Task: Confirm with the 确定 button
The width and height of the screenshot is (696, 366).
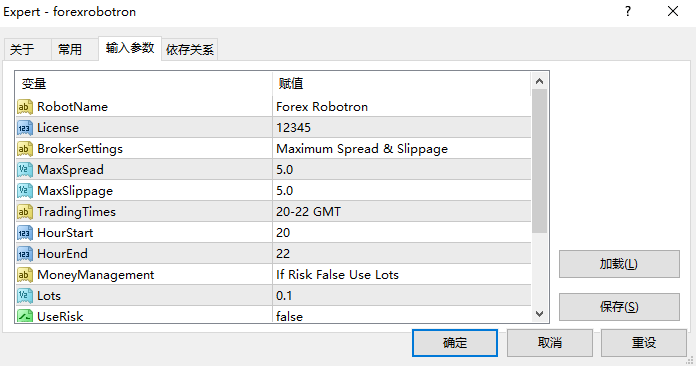Action: (455, 342)
